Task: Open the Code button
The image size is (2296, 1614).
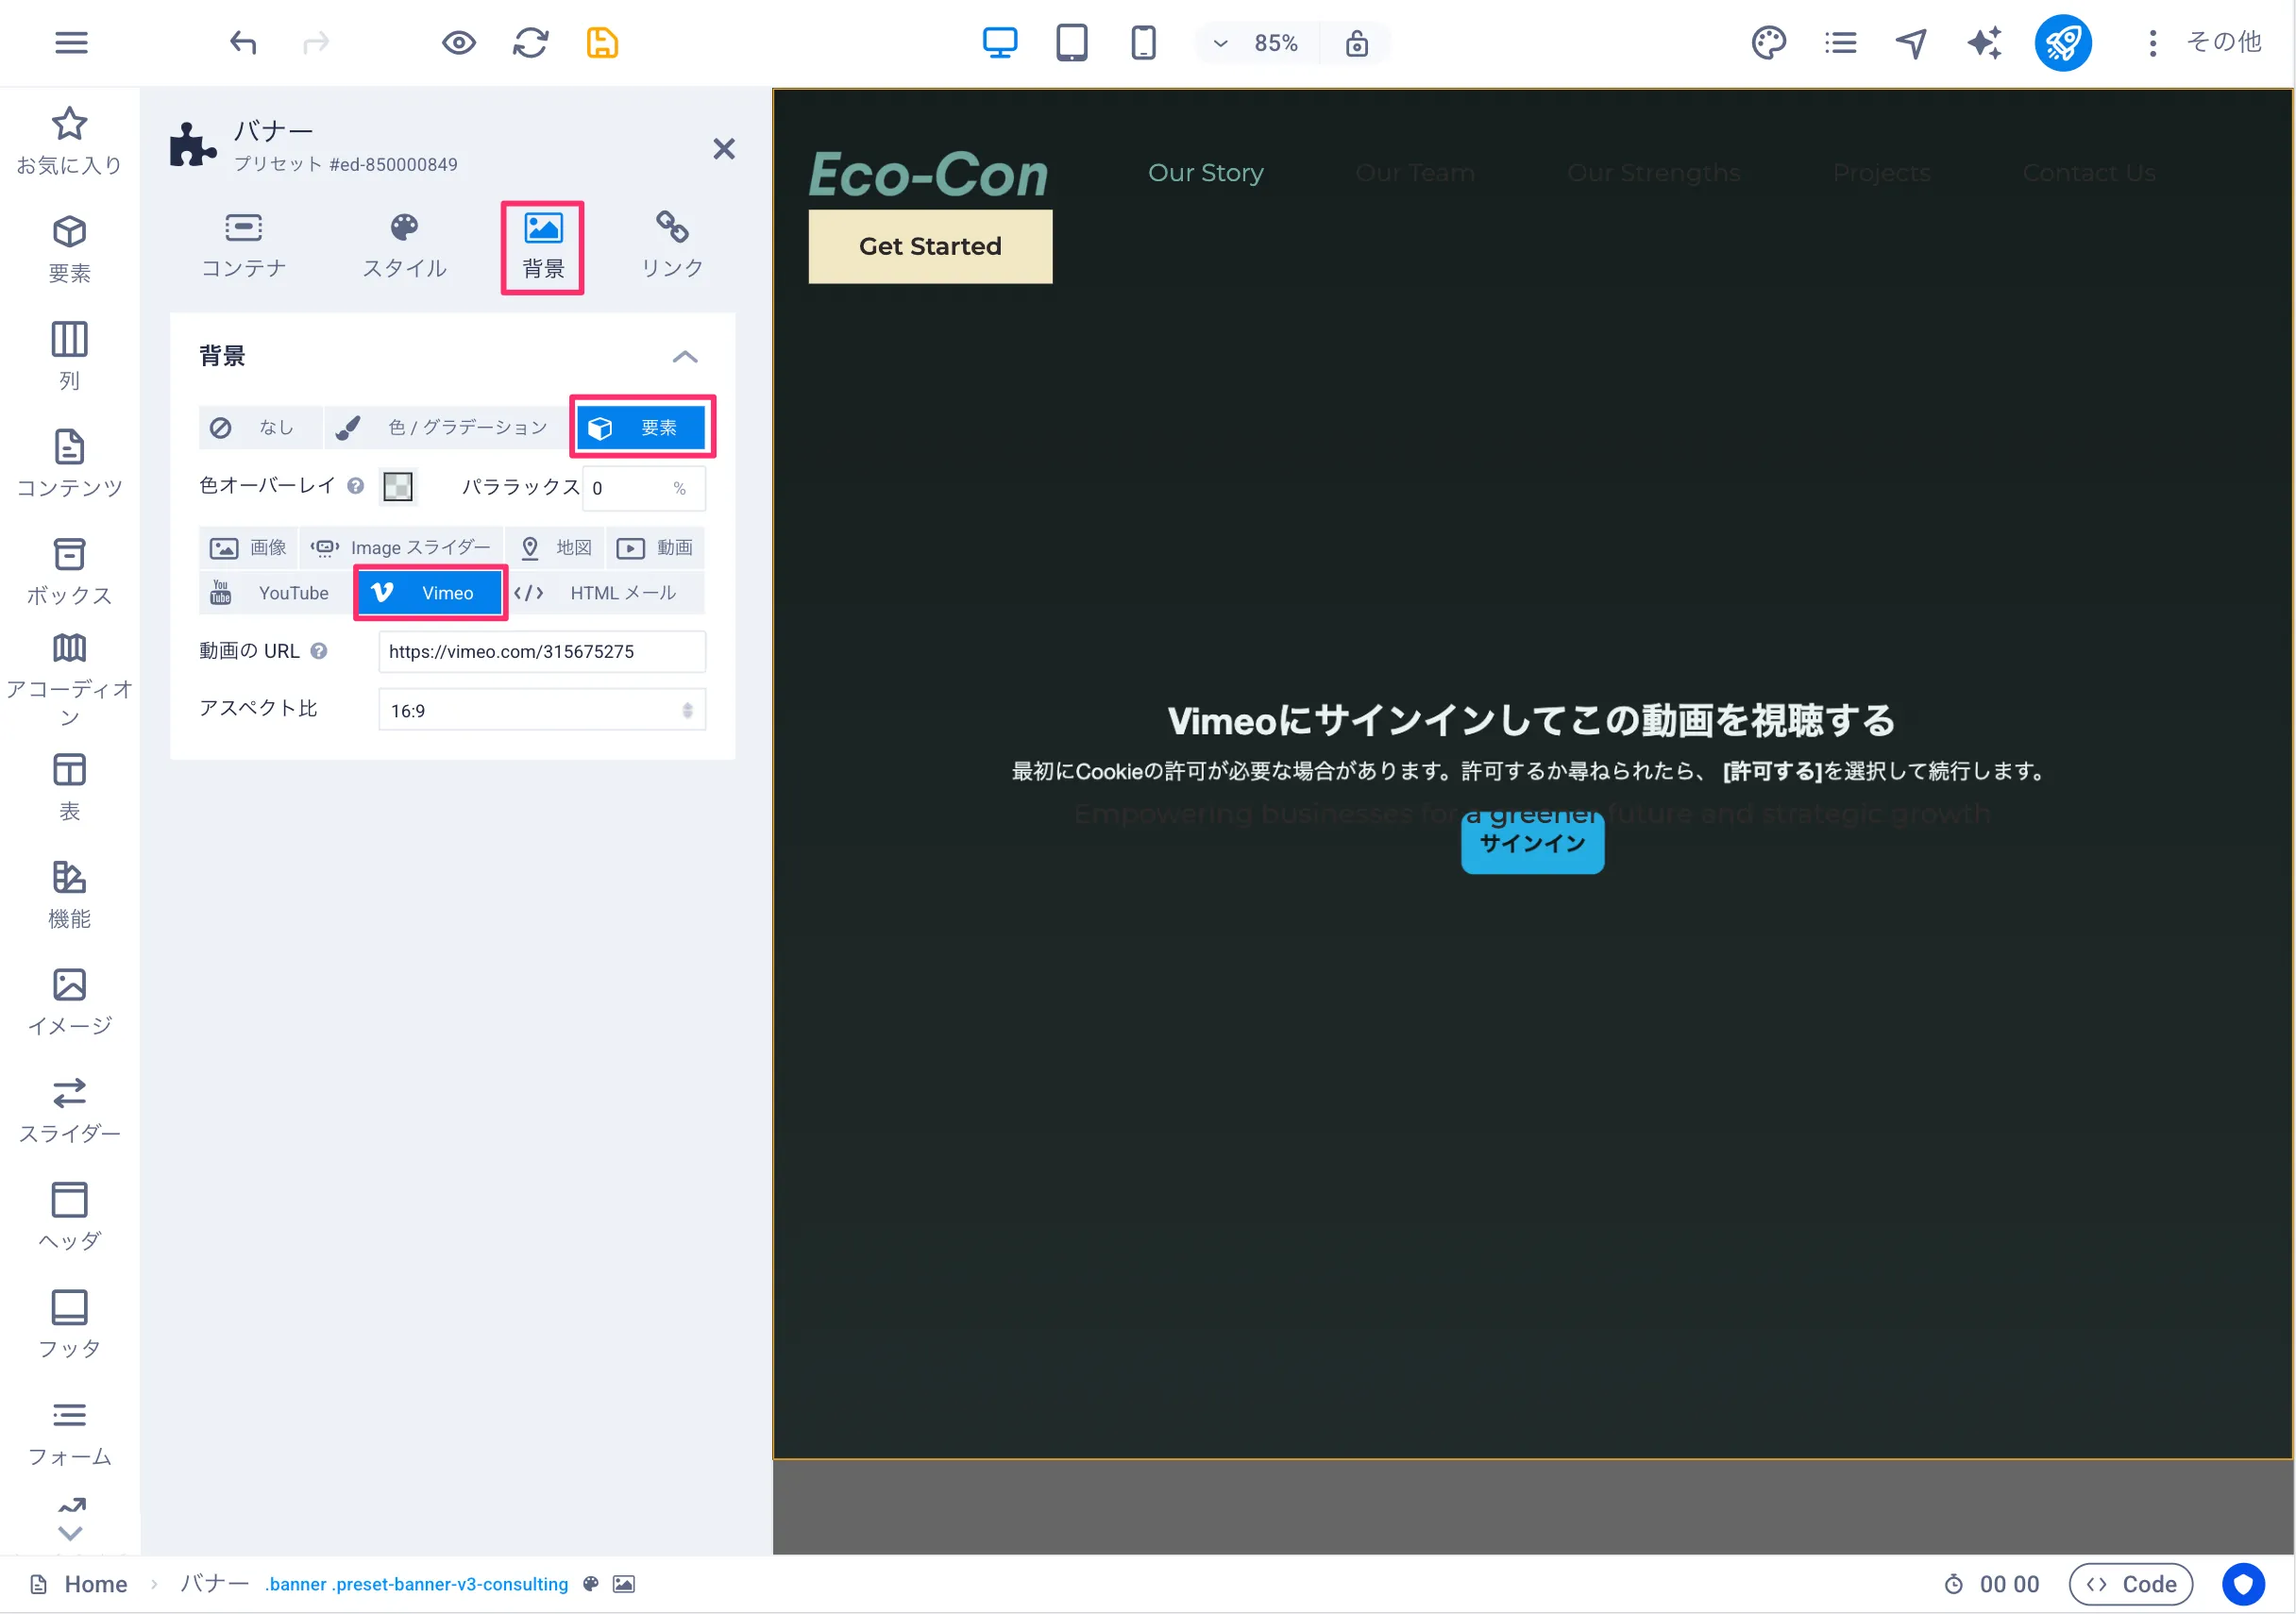Action: coord(2131,1584)
